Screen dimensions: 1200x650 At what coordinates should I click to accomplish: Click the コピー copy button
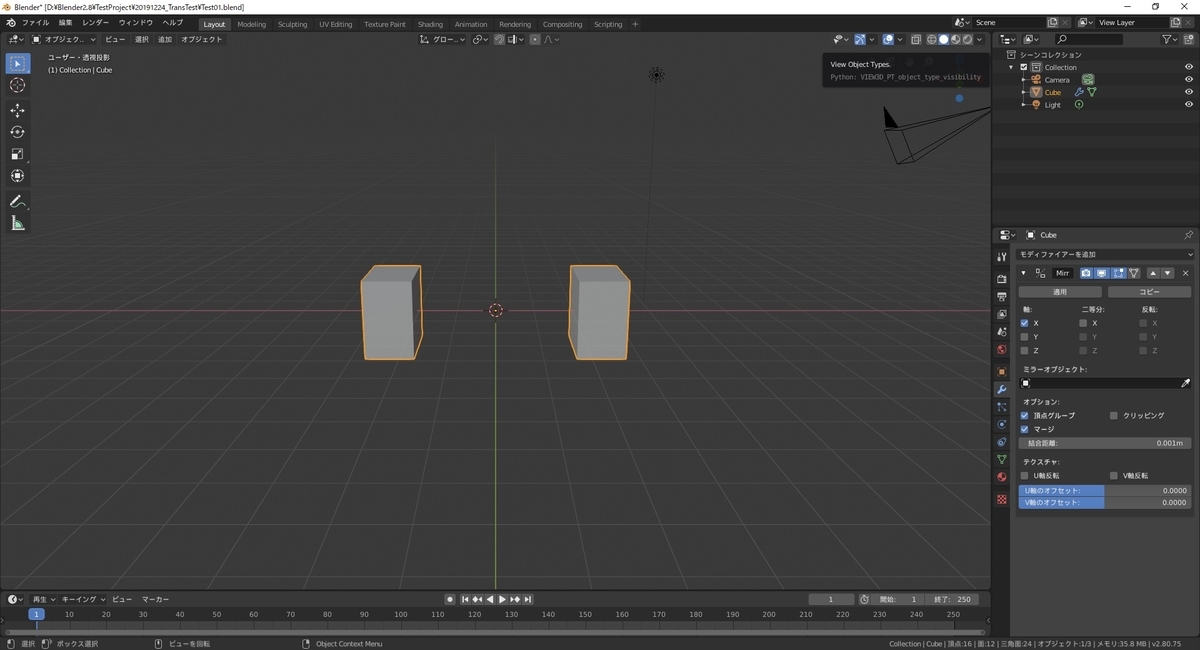[1150, 292]
